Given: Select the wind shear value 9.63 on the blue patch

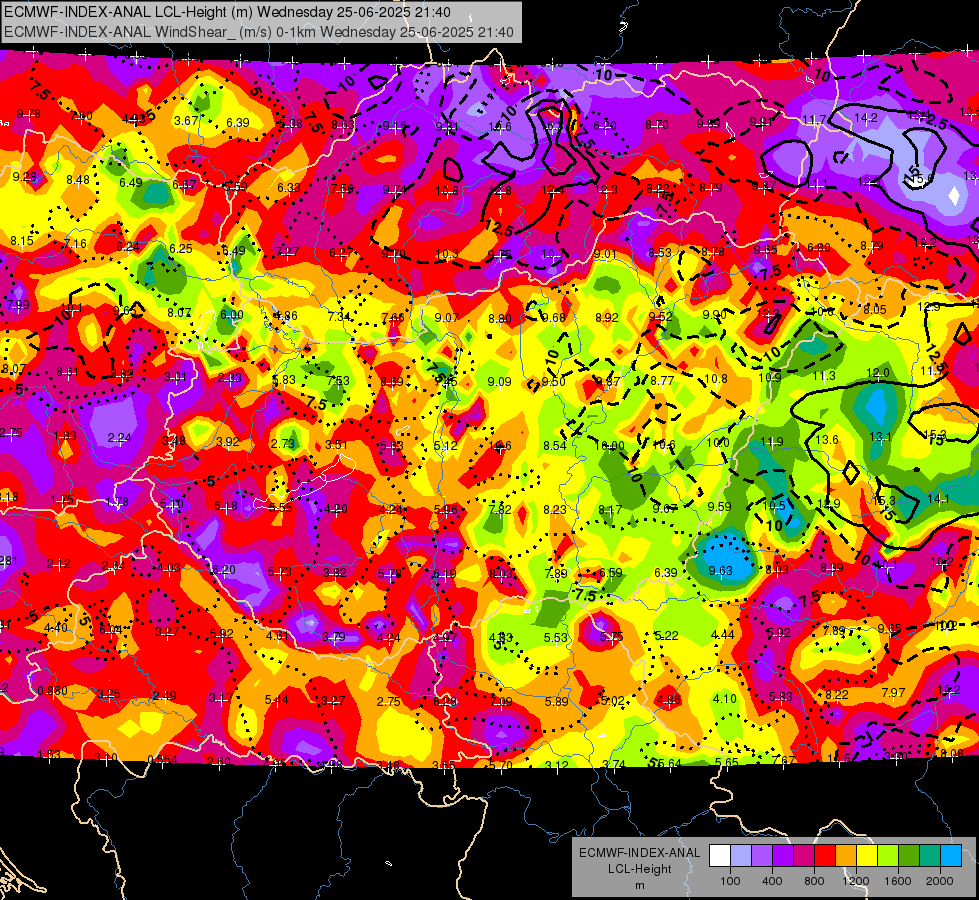Looking at the screenshot, I should pyautogui.click(x=720, y=570).
